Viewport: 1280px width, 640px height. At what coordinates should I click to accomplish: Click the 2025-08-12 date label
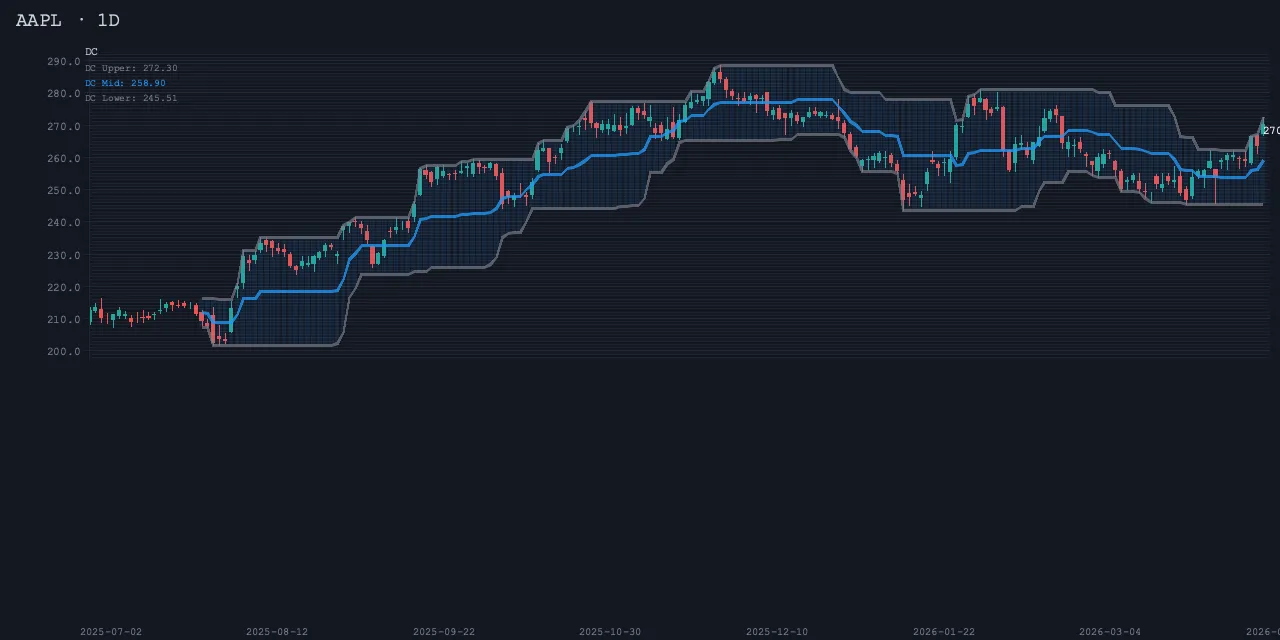click(x=277, y=632)
